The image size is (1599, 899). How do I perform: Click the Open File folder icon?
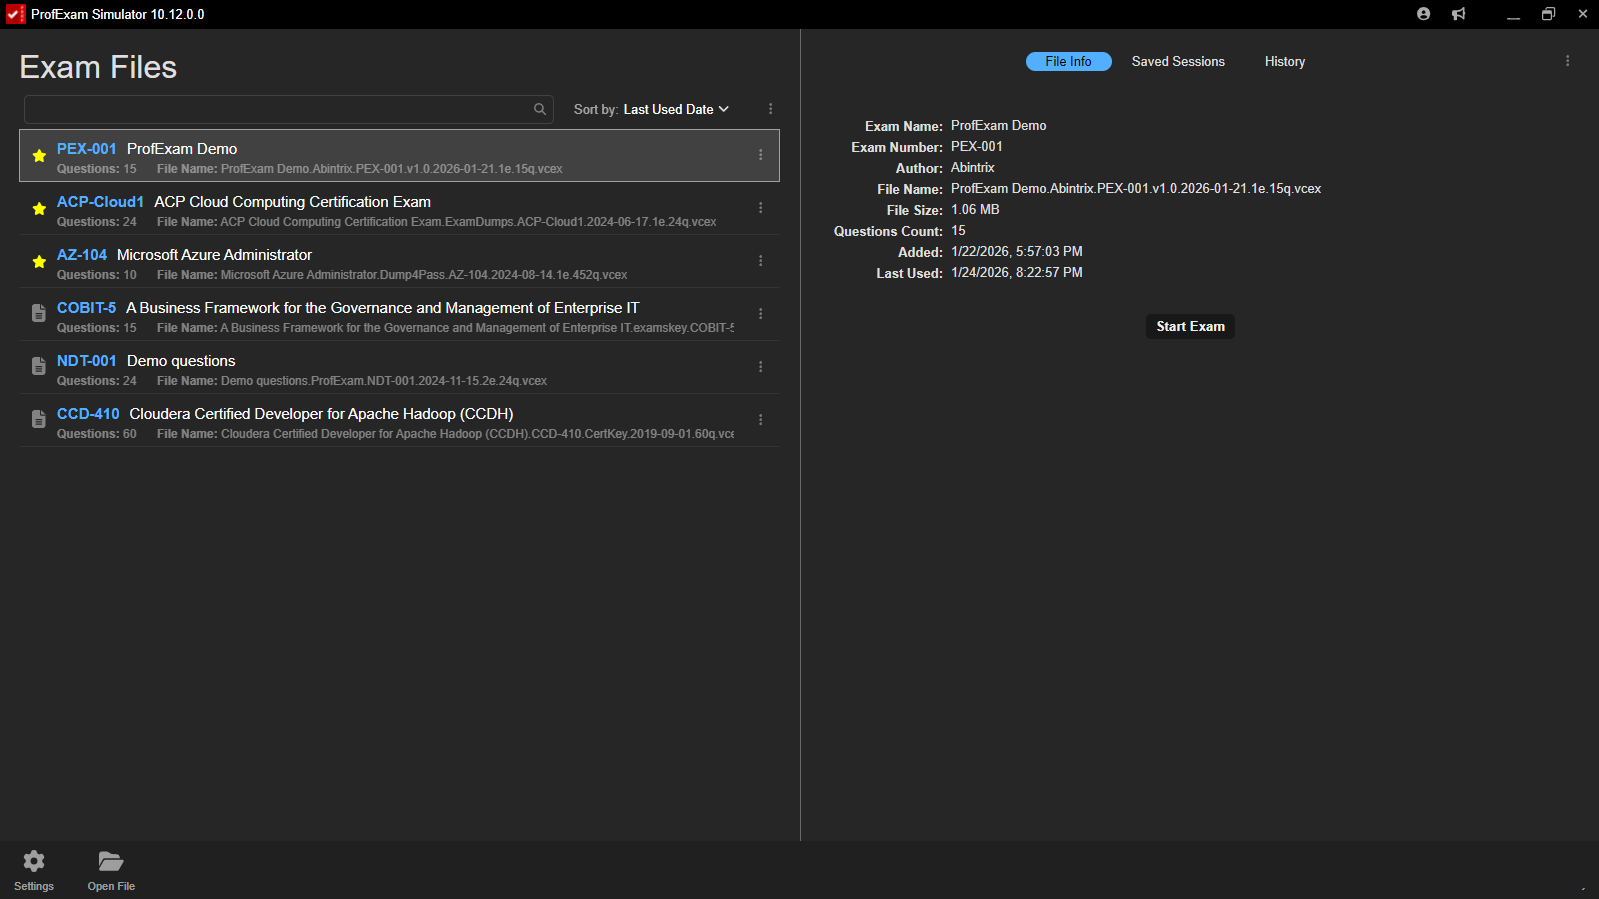point(111,870)
